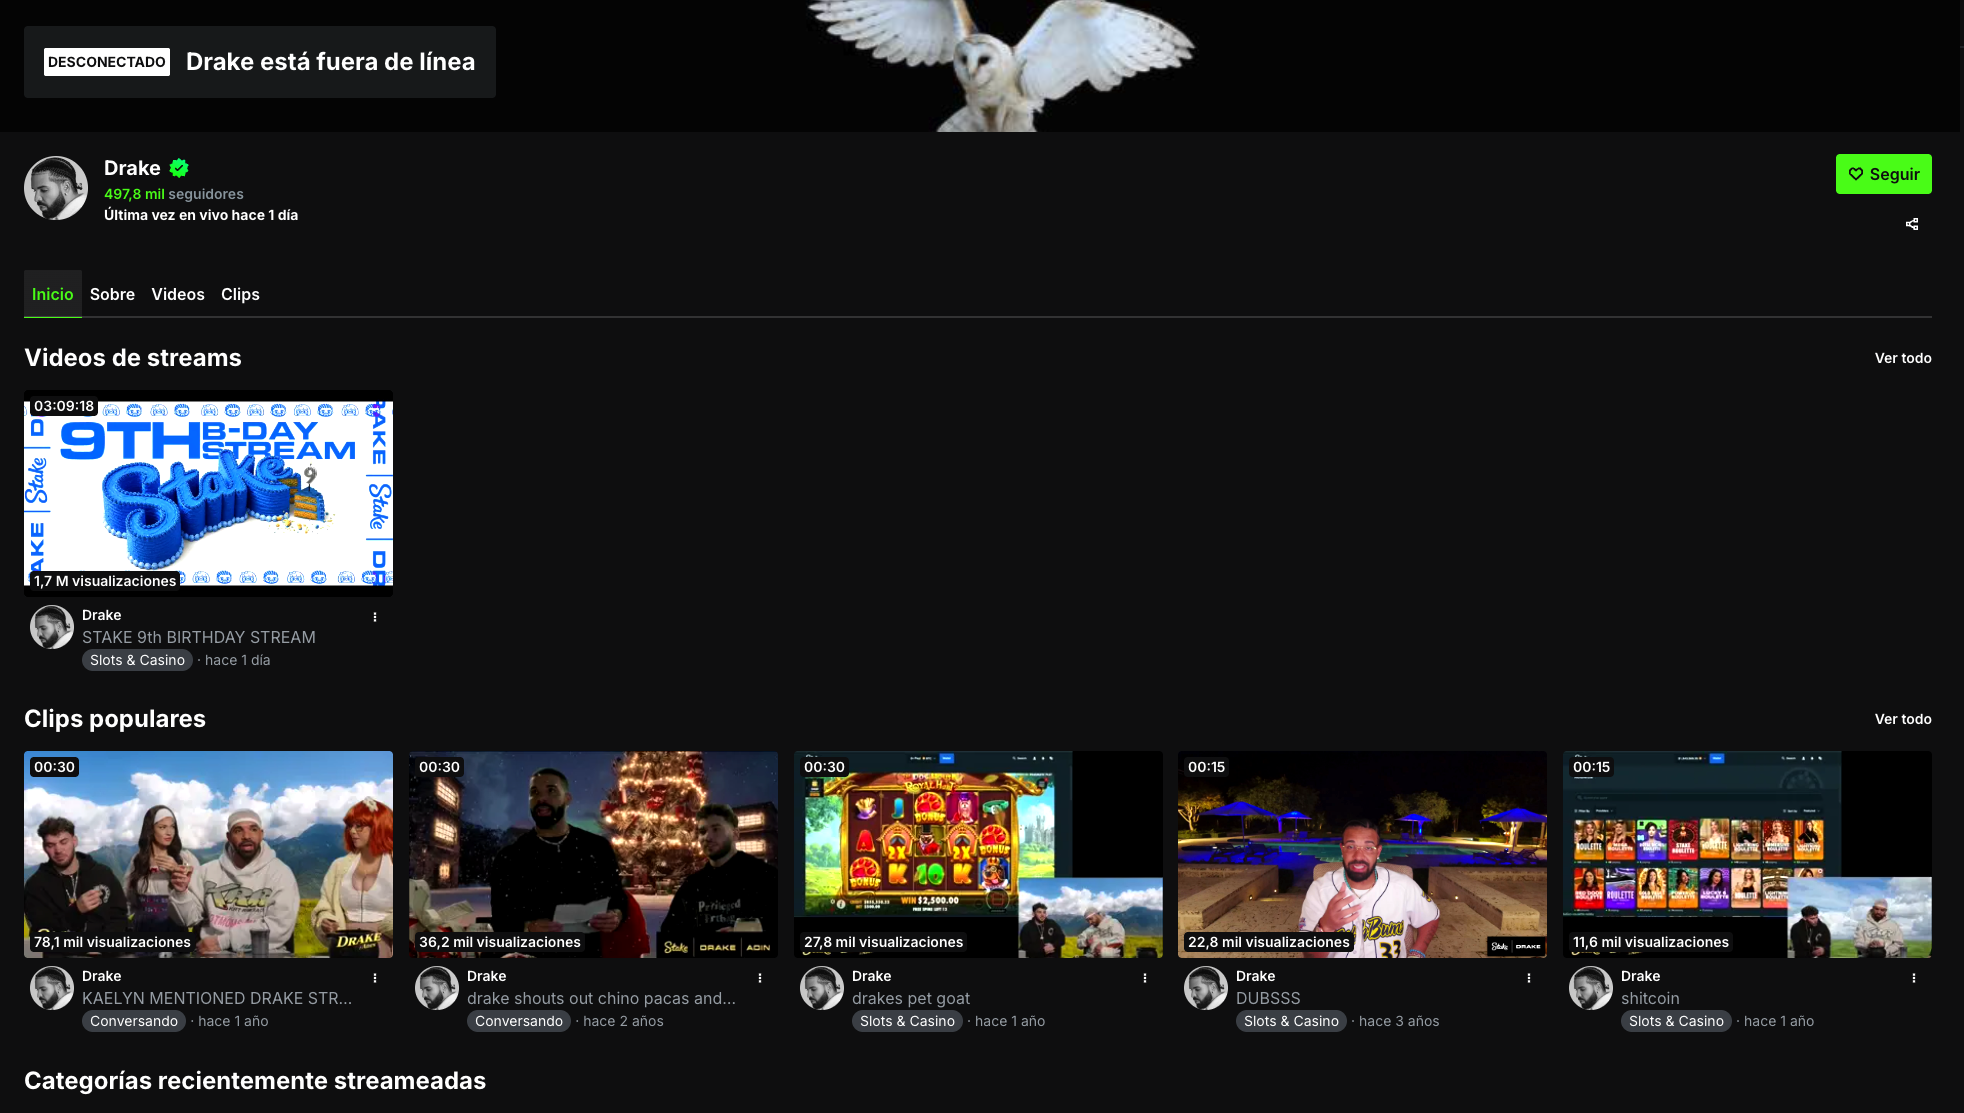Play the clip thumbnail with 36,2 mil visualizaciones
This screenshot has height=1113, width=1964.
pos(593,854)
